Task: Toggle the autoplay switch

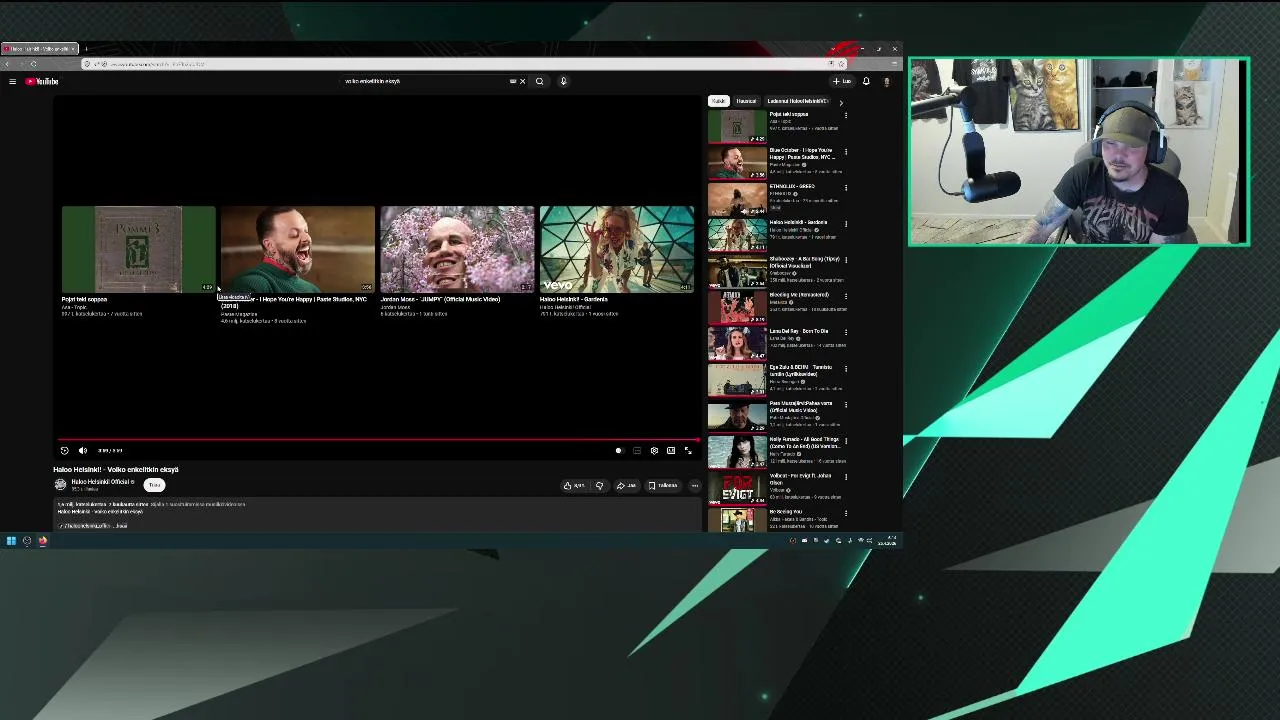Action: click(x=618, y=451)
